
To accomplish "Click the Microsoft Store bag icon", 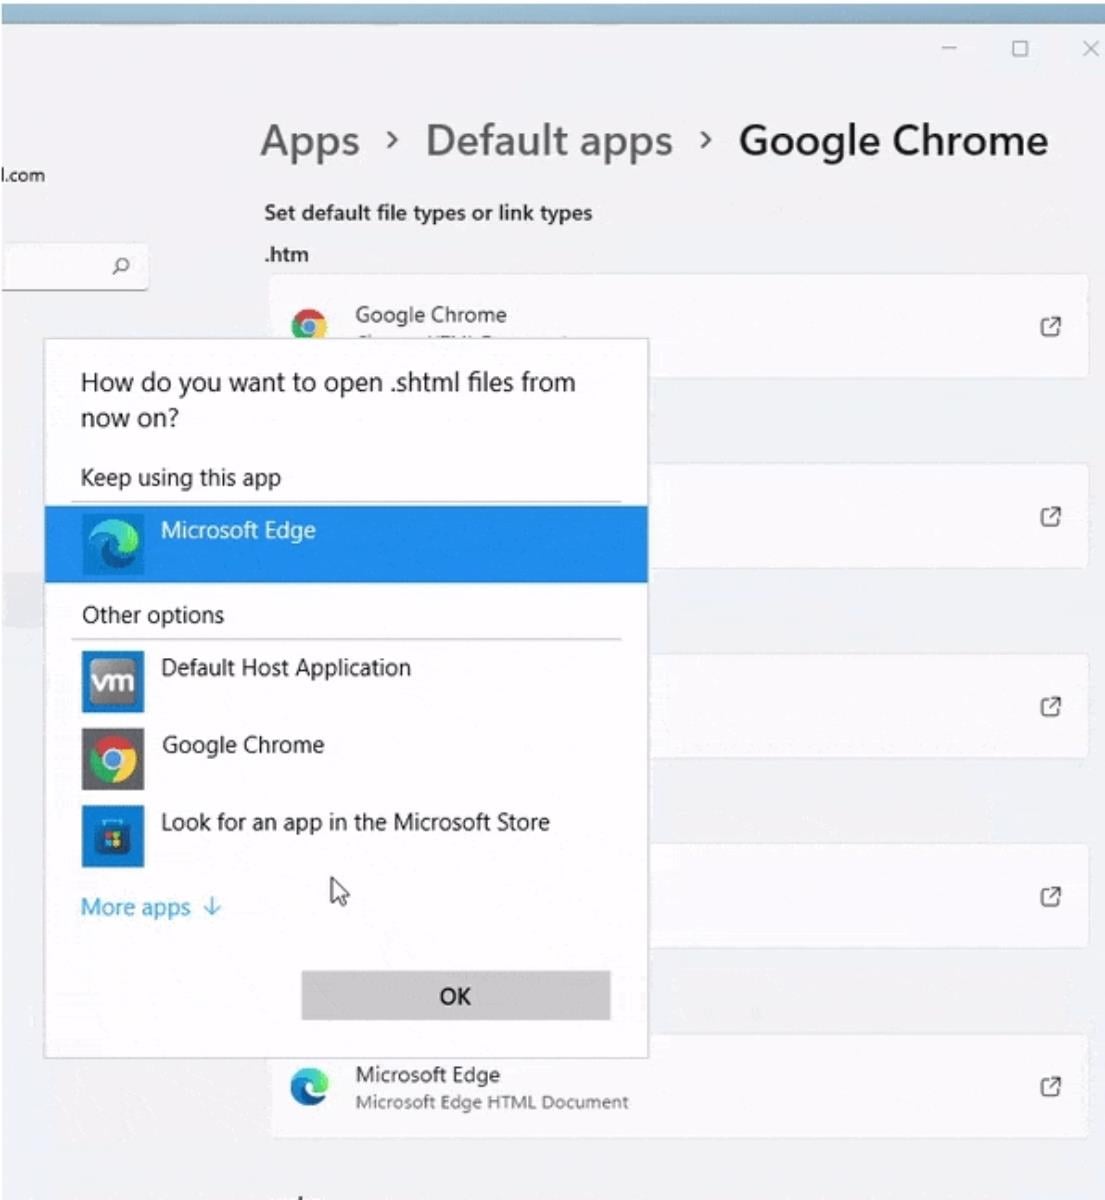I will coord(112,836).
